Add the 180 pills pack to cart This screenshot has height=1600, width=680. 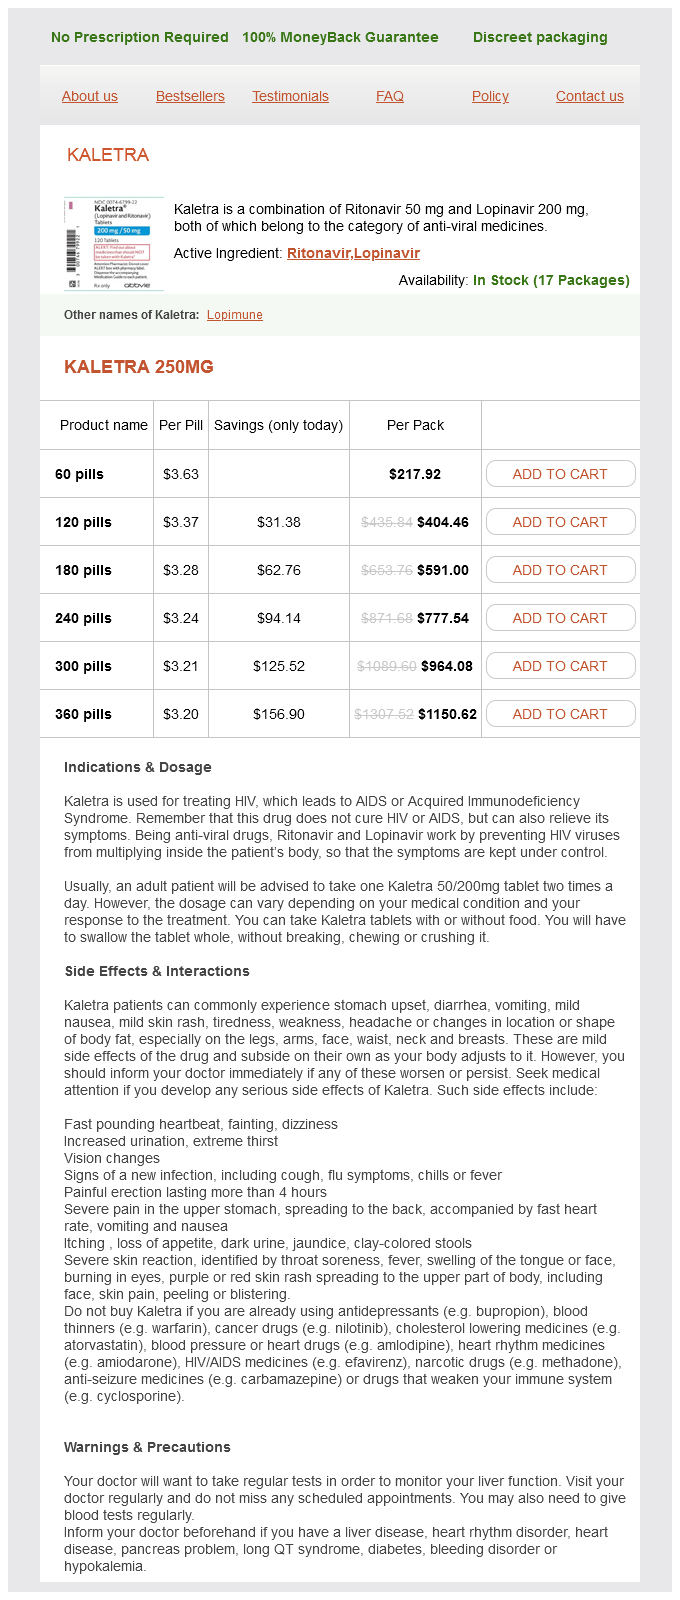560,570
